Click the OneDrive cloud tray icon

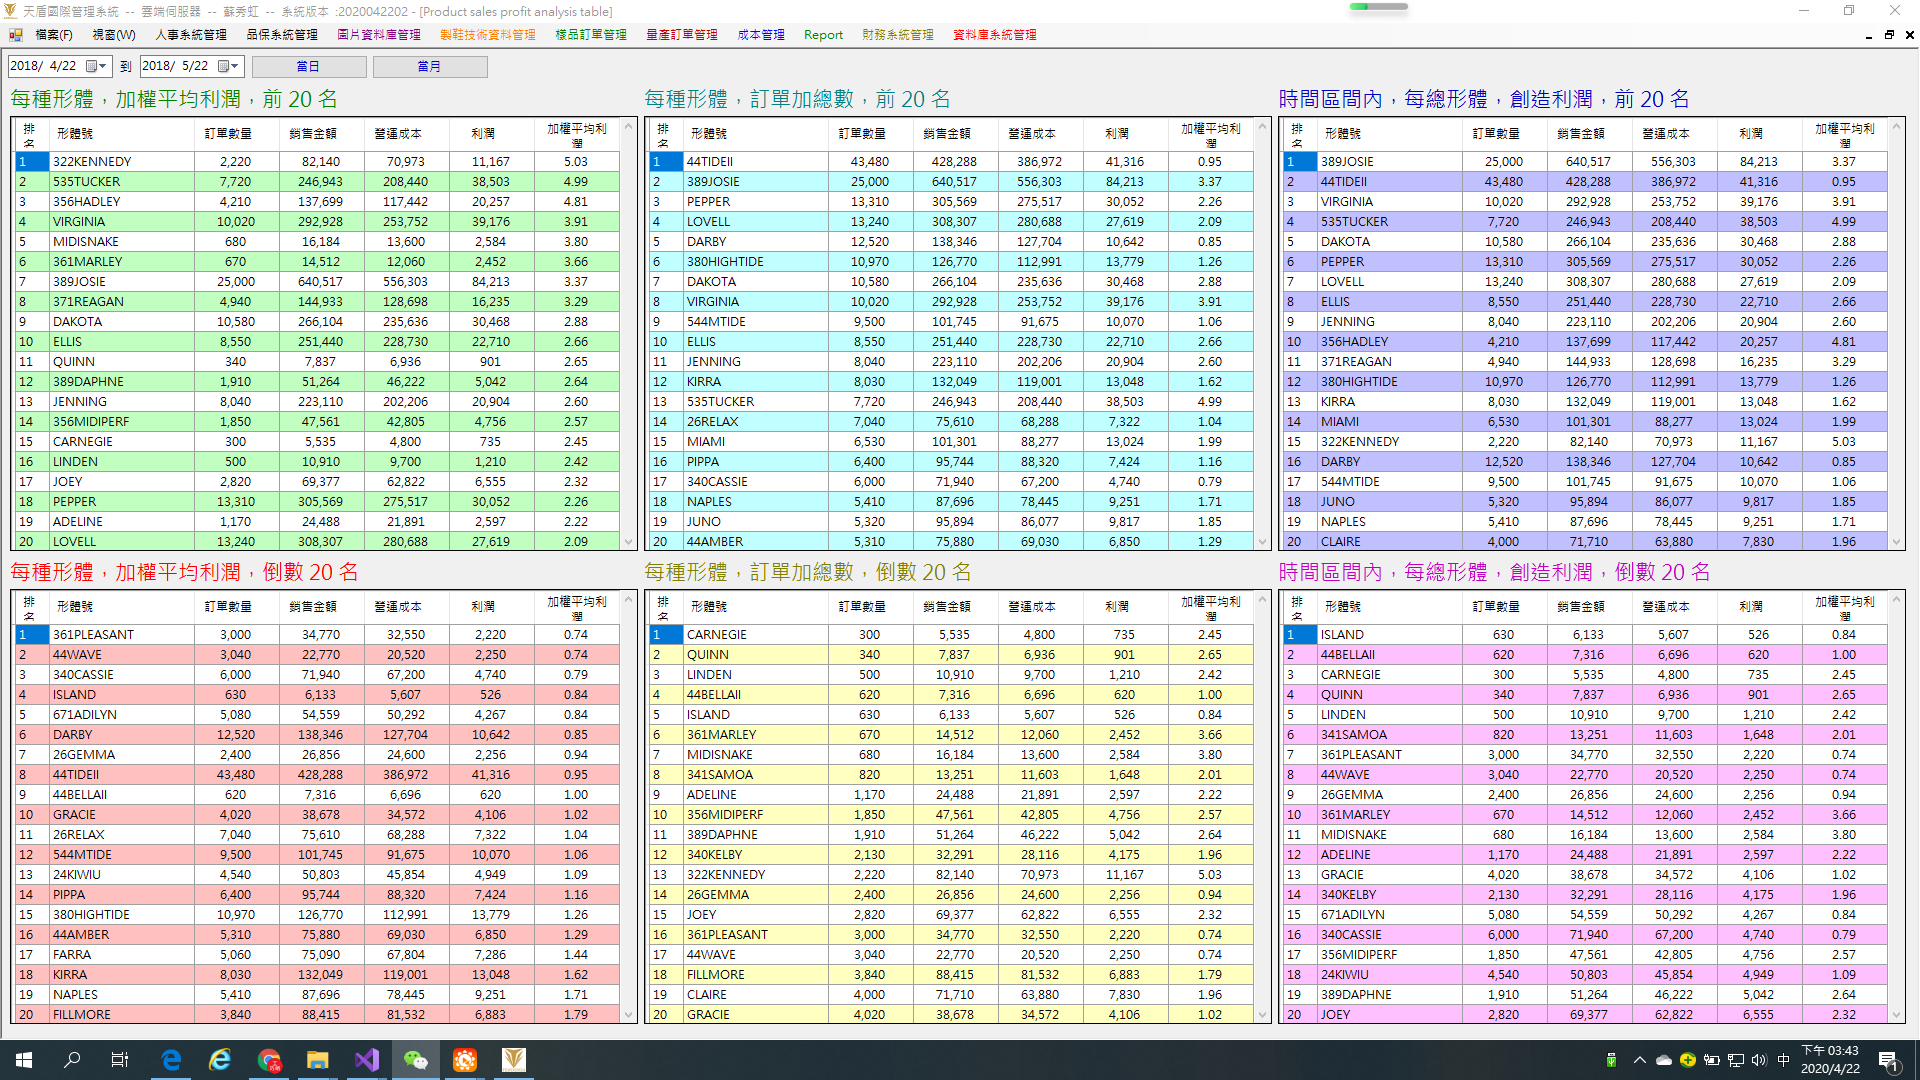coord(1663,1060)
